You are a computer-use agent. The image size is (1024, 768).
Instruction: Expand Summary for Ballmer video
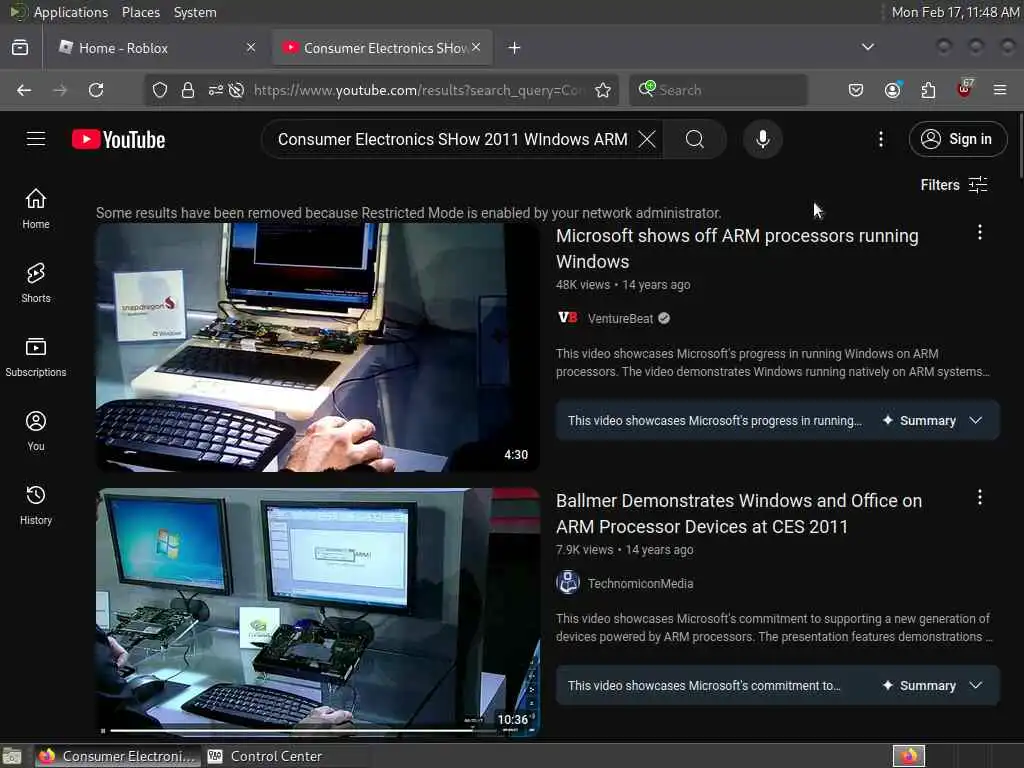click(931, 686)
